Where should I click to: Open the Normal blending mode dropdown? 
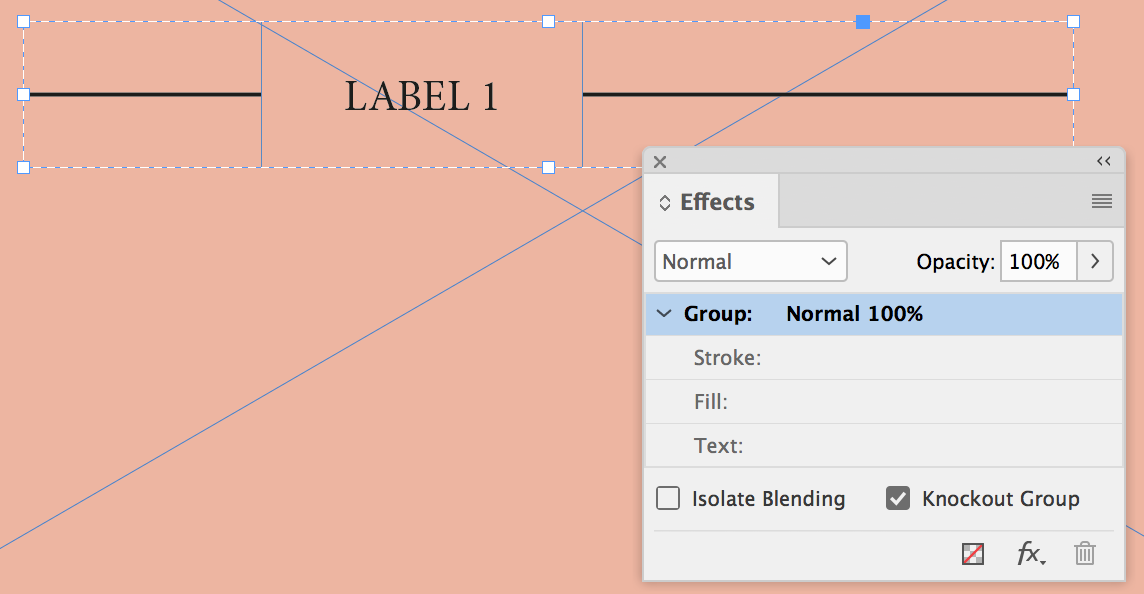pos(751,261)
